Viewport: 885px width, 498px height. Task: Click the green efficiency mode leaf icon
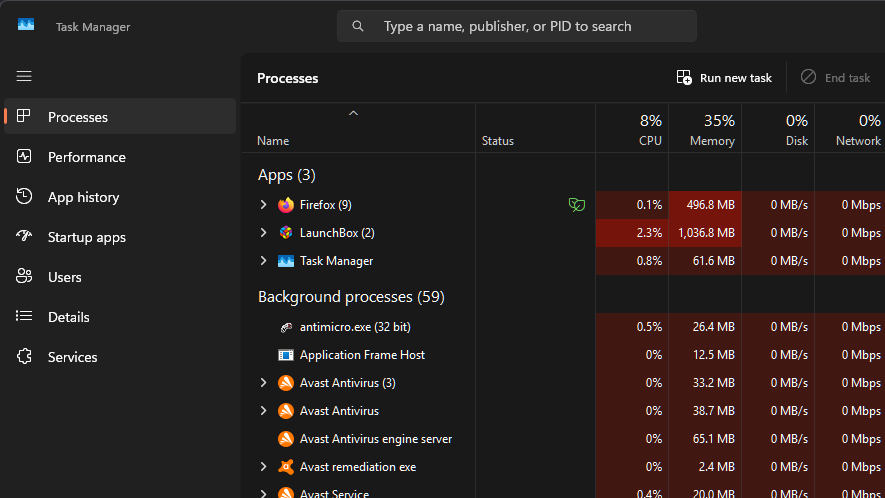tap(576, 205)
